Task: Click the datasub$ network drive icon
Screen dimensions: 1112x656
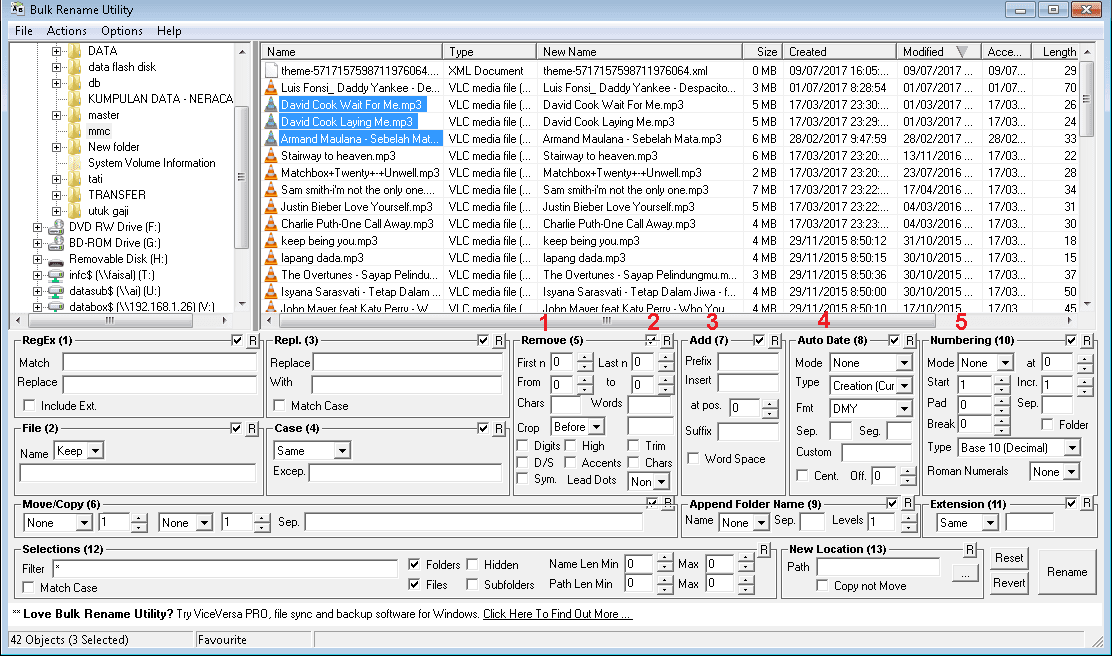Action: pyautogui.click(x=56, y=291)
